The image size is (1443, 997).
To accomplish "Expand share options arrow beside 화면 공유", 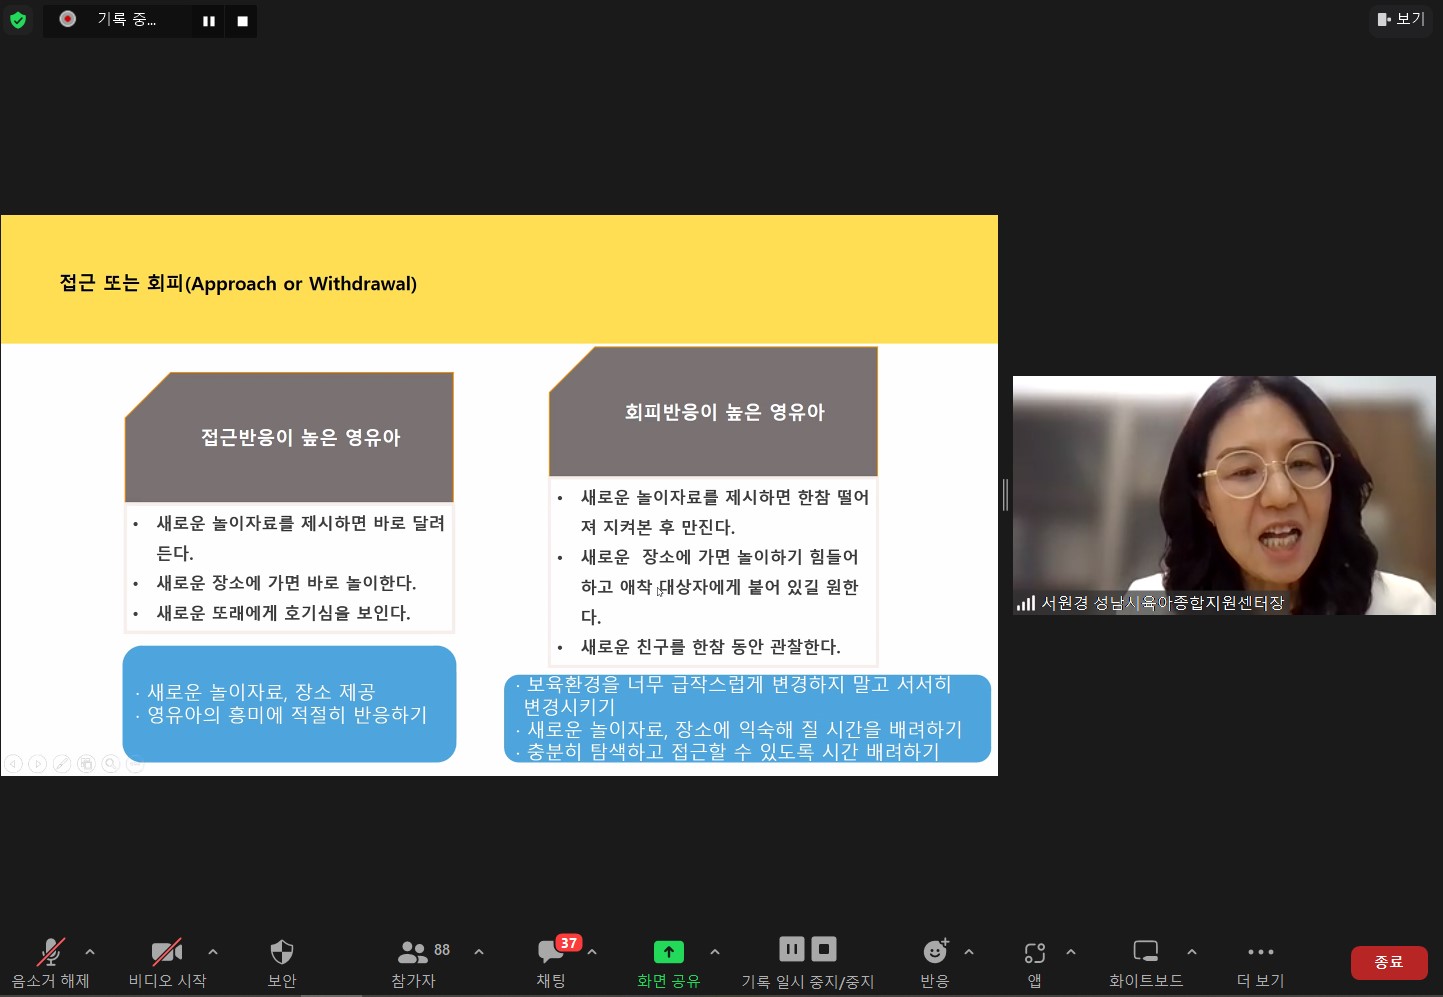I will pyautogui.click(x=715, y=952).
